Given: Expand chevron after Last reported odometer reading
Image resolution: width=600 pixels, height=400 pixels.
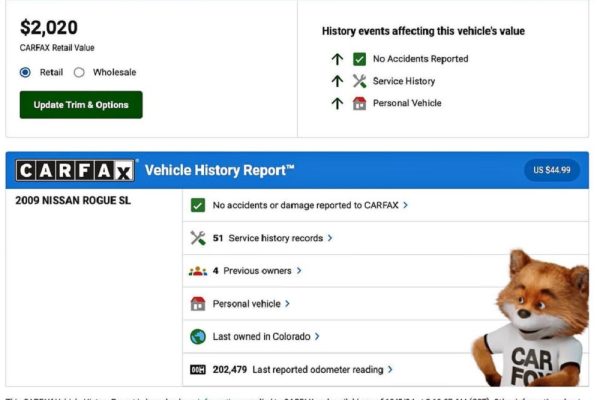Looking at the screenshot, I should point(390,370).
